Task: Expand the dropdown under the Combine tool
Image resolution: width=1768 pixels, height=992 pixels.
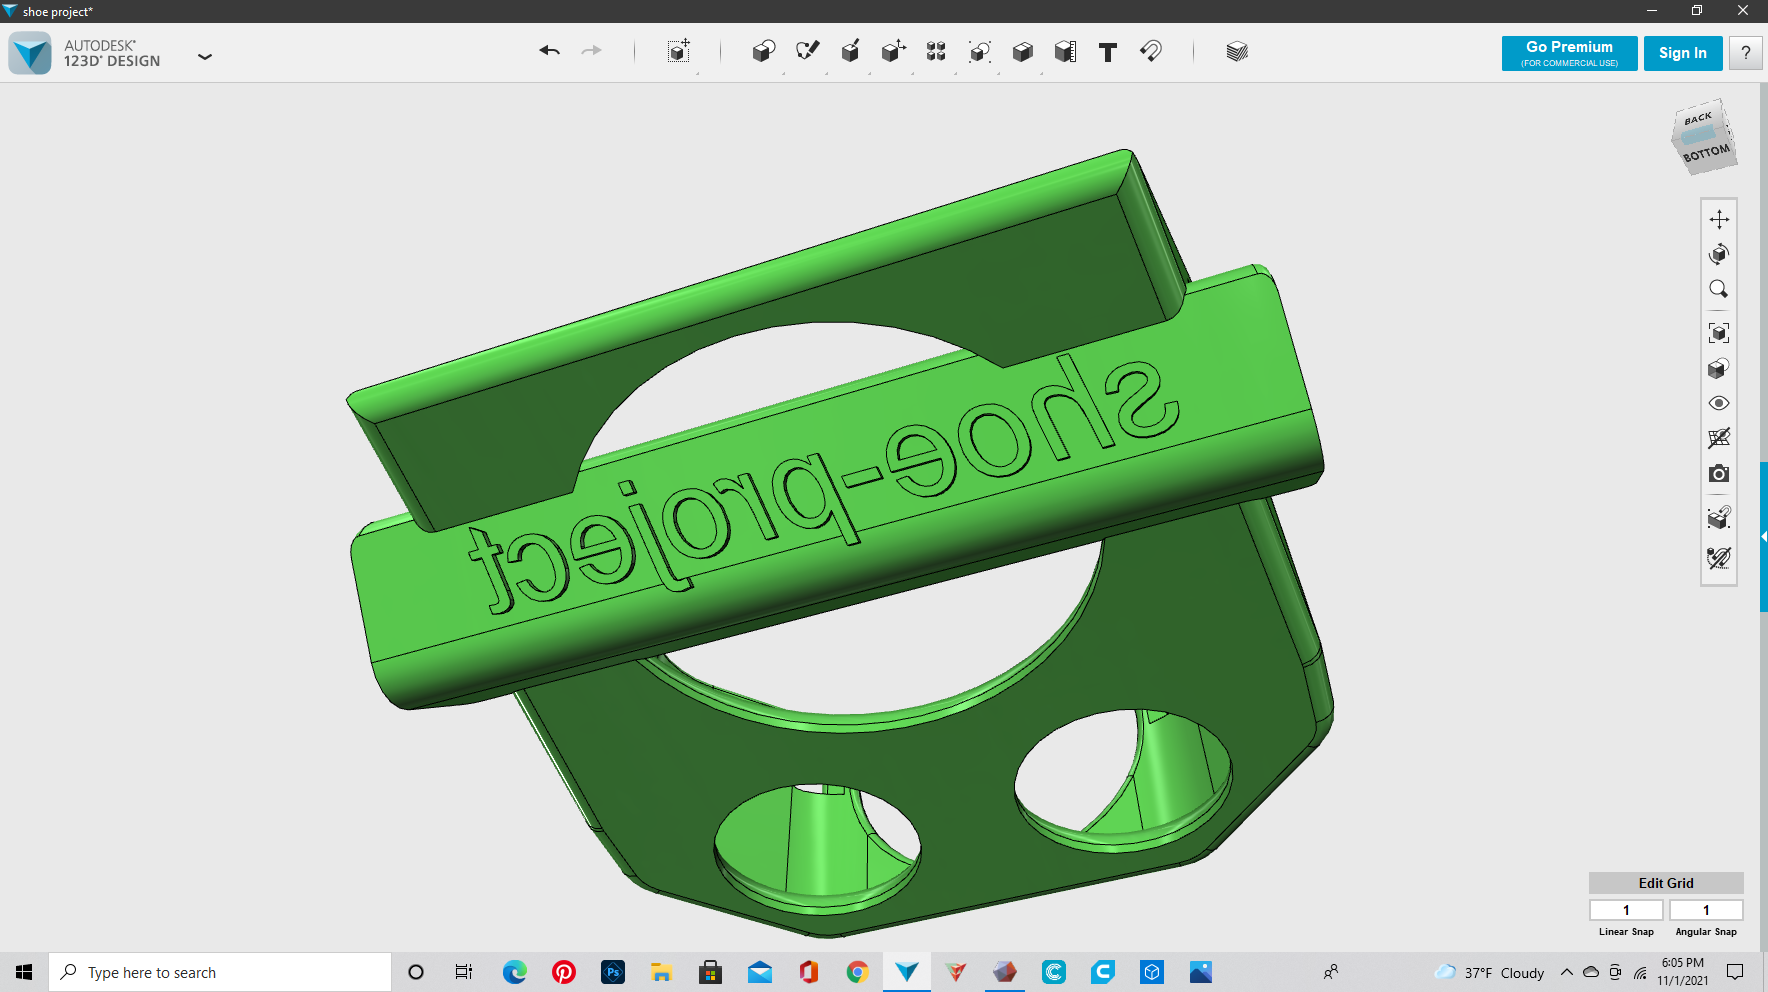Action: tap(1041, 72)
